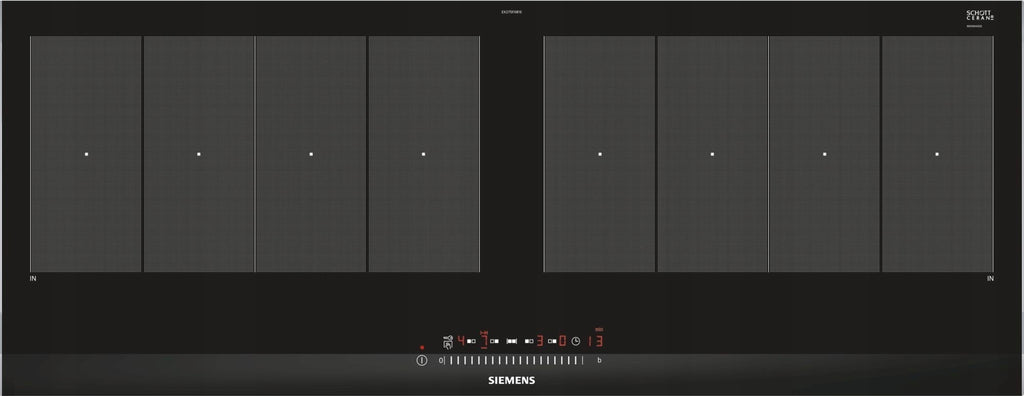The height and width of the screenshot is (396, 1024).
Task: Tap the clock timer icon
Action: pos(576,341)
